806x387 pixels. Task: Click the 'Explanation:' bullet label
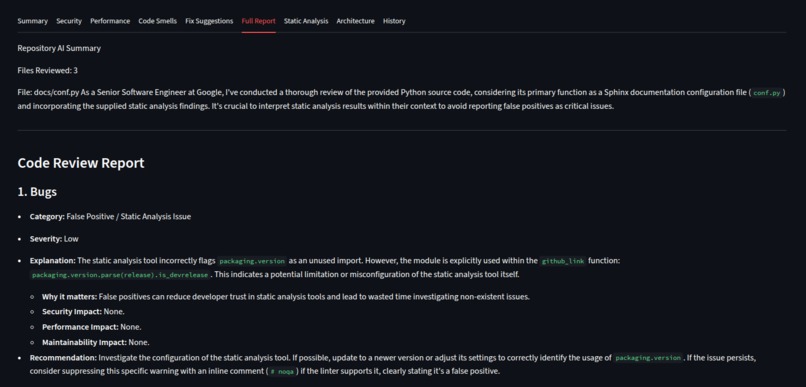click(52, 261)
